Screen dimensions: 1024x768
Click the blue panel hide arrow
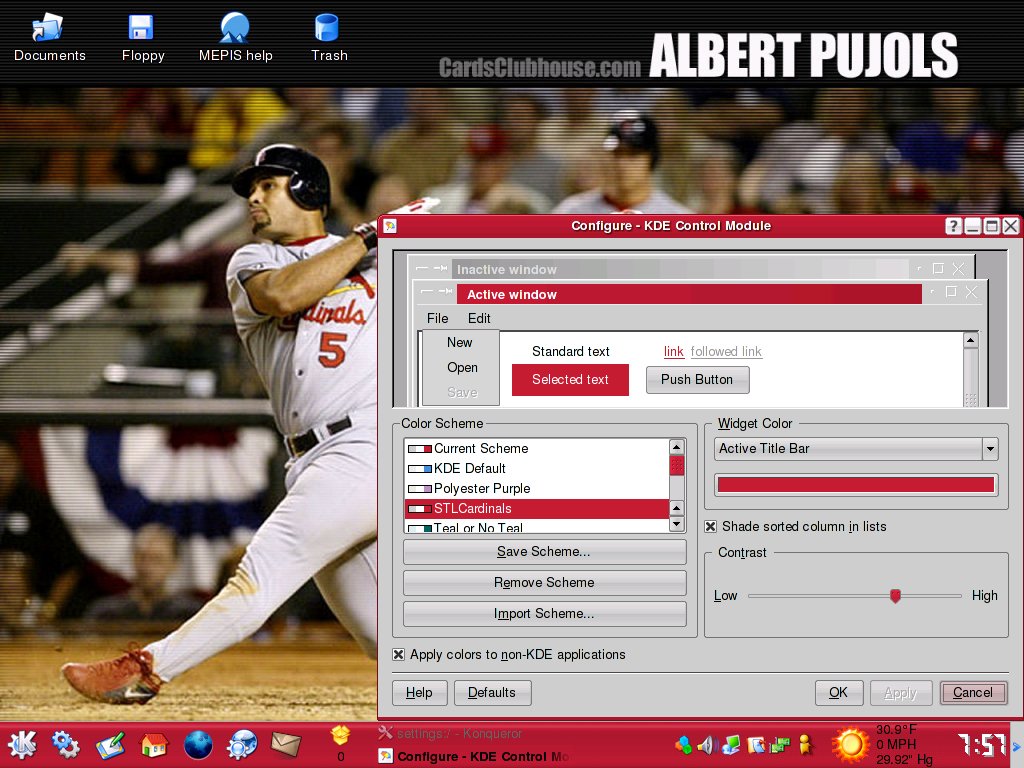click(1016, 745)
